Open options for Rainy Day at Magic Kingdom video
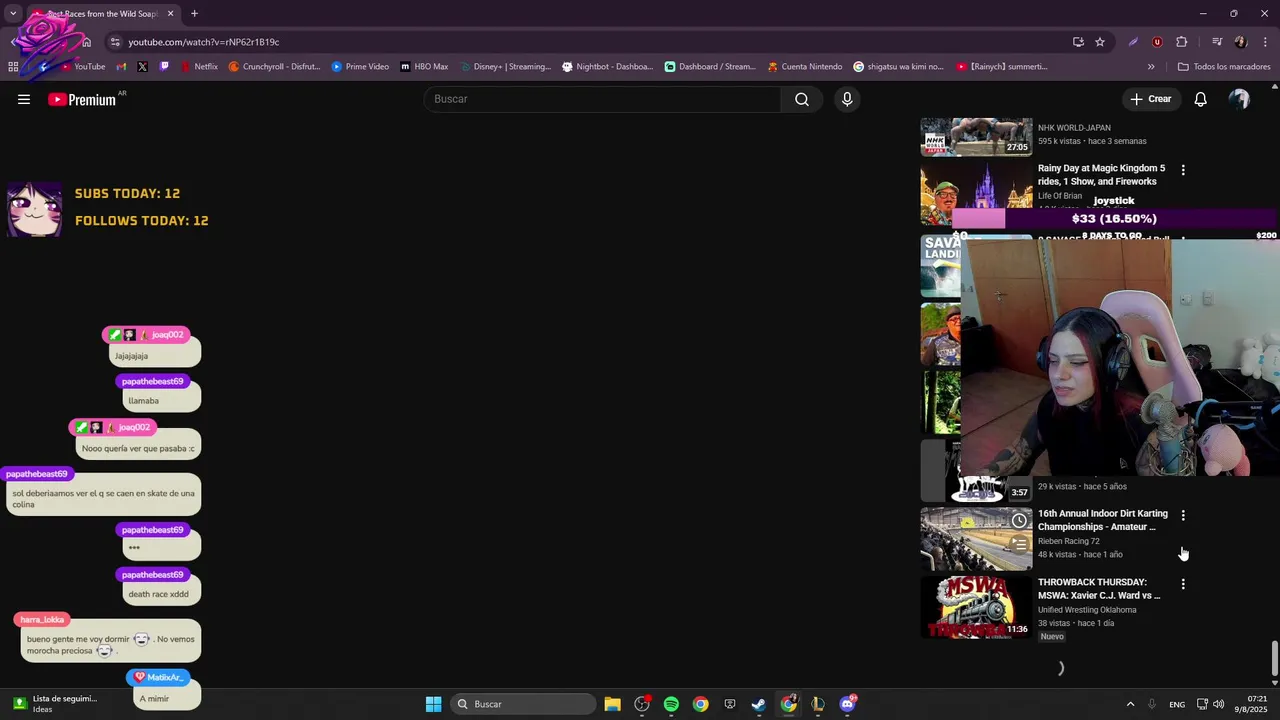Image resolution: width=1280 pixels, height=720 pixels. 1183,170
